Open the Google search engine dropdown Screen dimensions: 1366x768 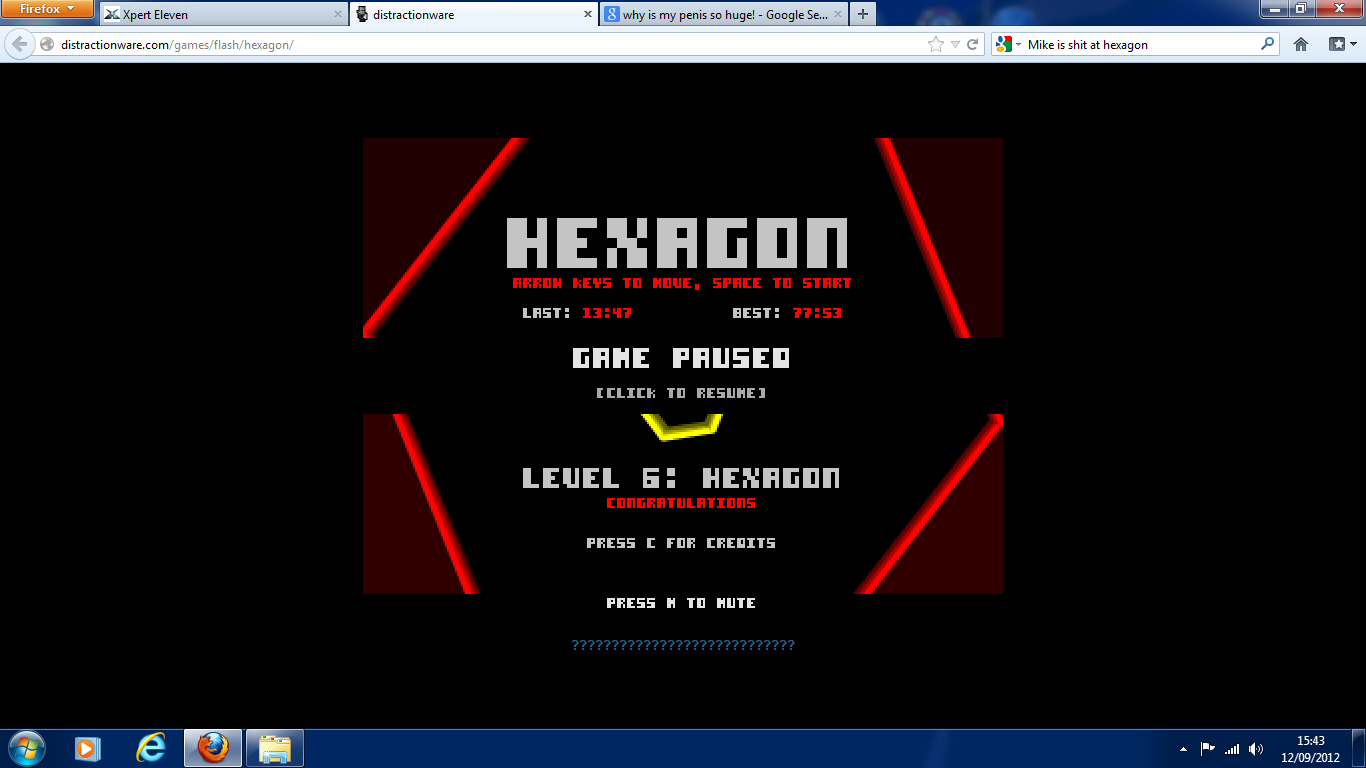pos(1009,45)
